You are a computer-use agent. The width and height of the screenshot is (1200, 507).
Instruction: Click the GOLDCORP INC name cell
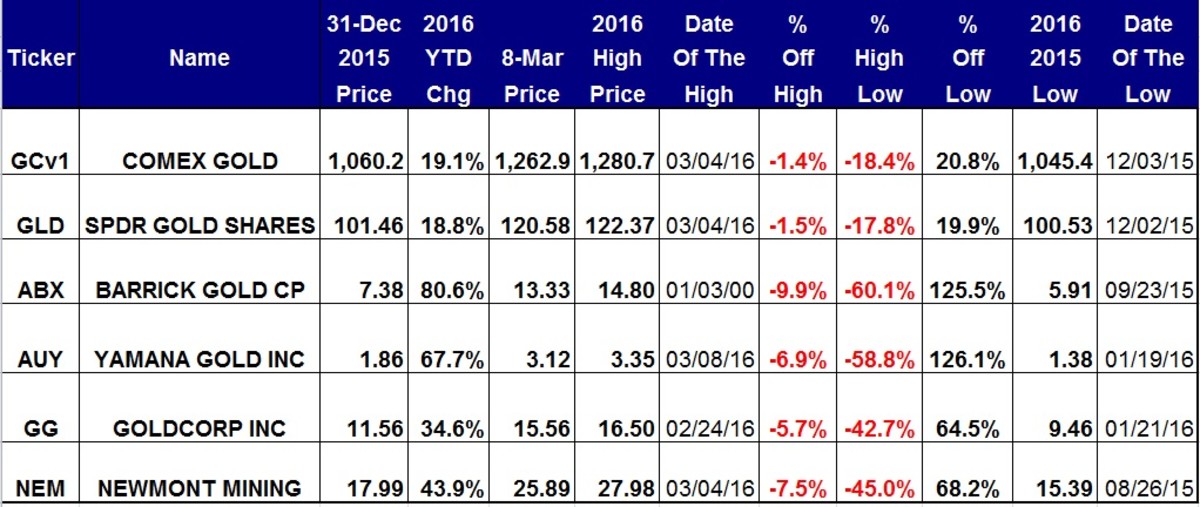point(199,428)
